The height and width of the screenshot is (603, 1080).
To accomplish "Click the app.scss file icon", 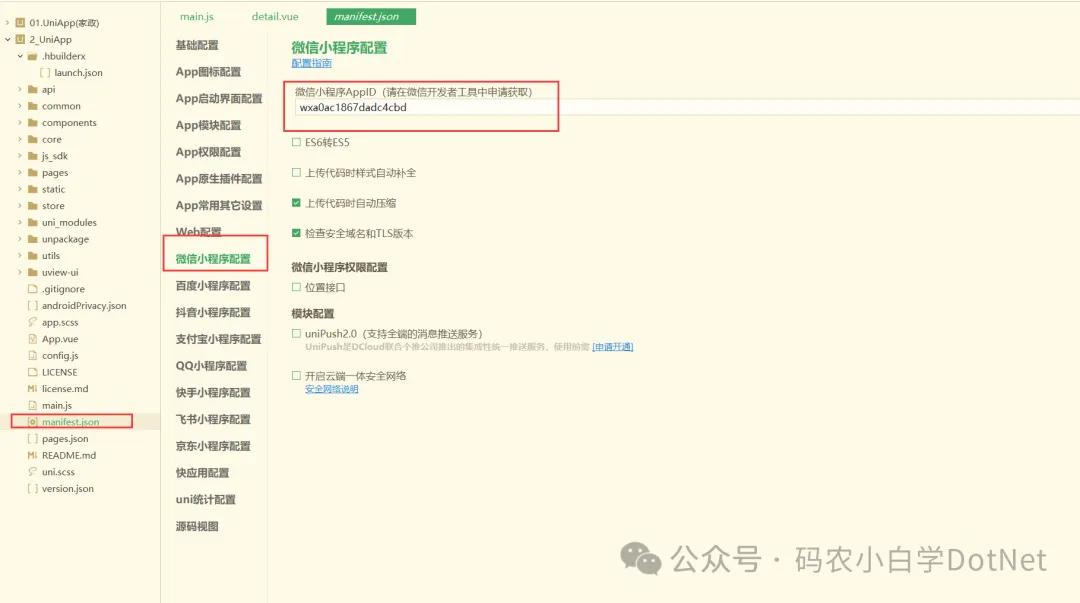I will [x=32, y=322].
